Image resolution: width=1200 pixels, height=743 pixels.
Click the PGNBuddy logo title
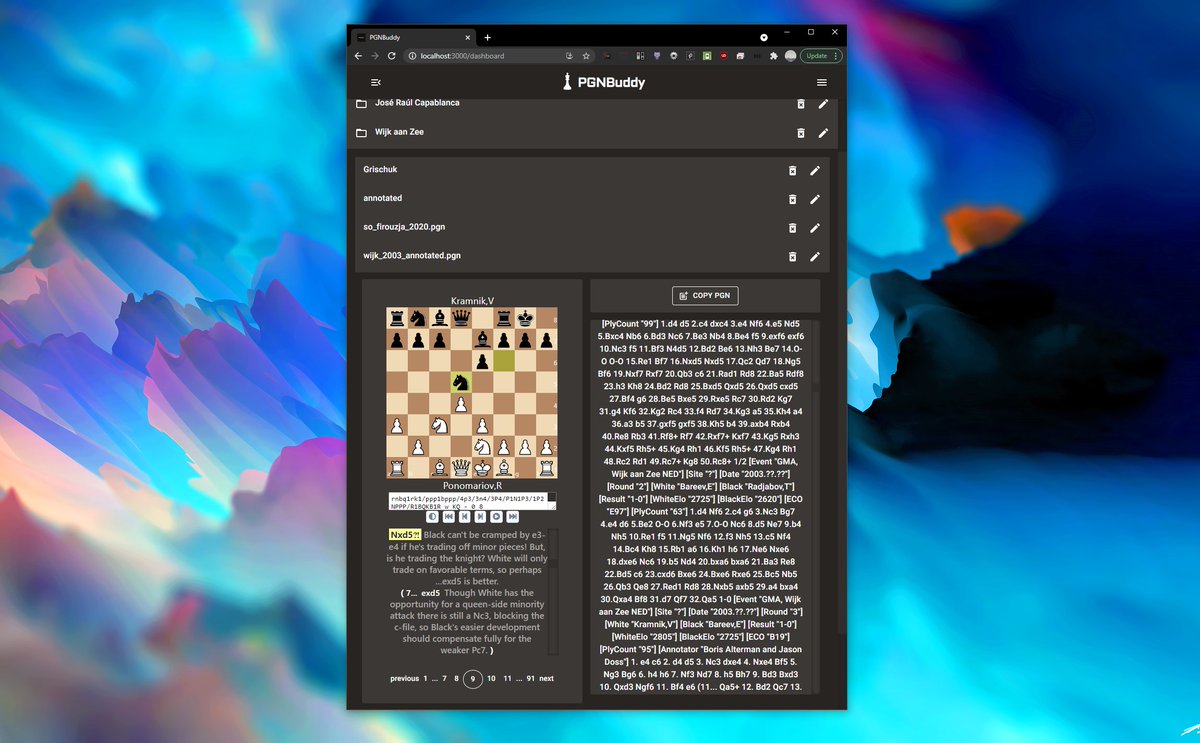tap(603, 82)
